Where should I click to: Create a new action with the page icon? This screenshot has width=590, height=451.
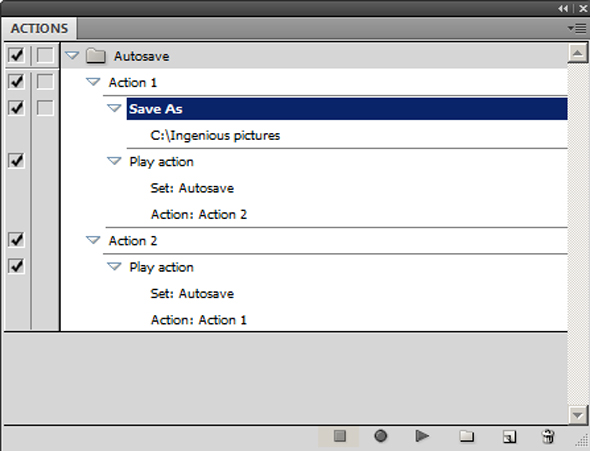(x=509, y=436)
